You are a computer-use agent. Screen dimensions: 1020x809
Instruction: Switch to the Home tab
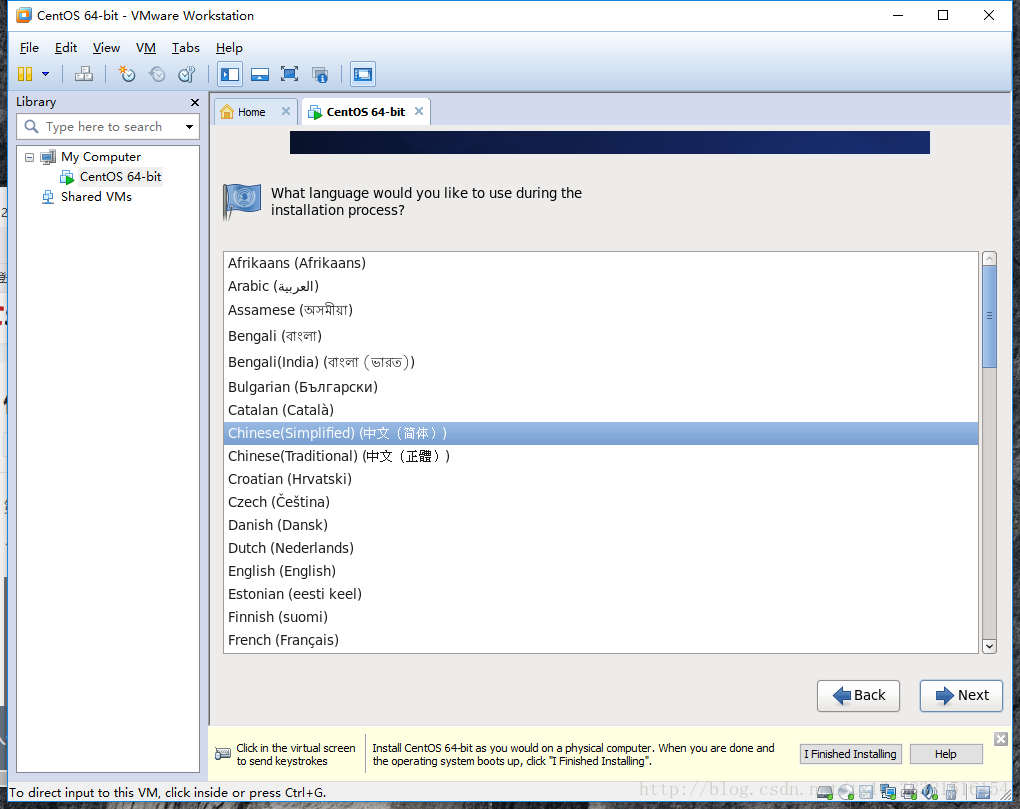coord(251,112)
